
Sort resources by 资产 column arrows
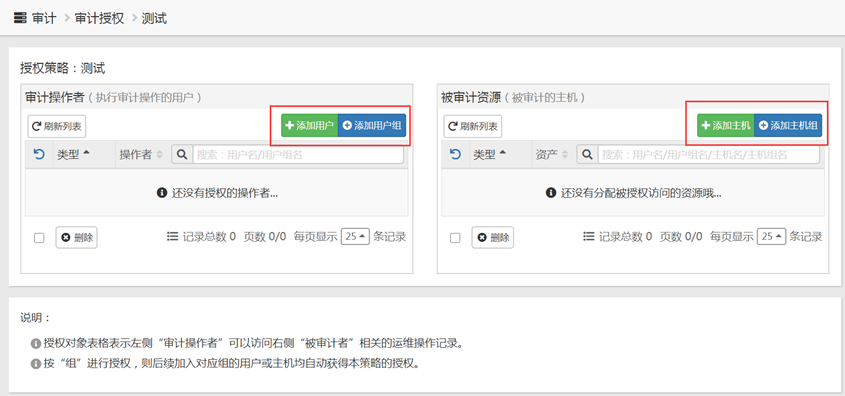pos(565,155)
